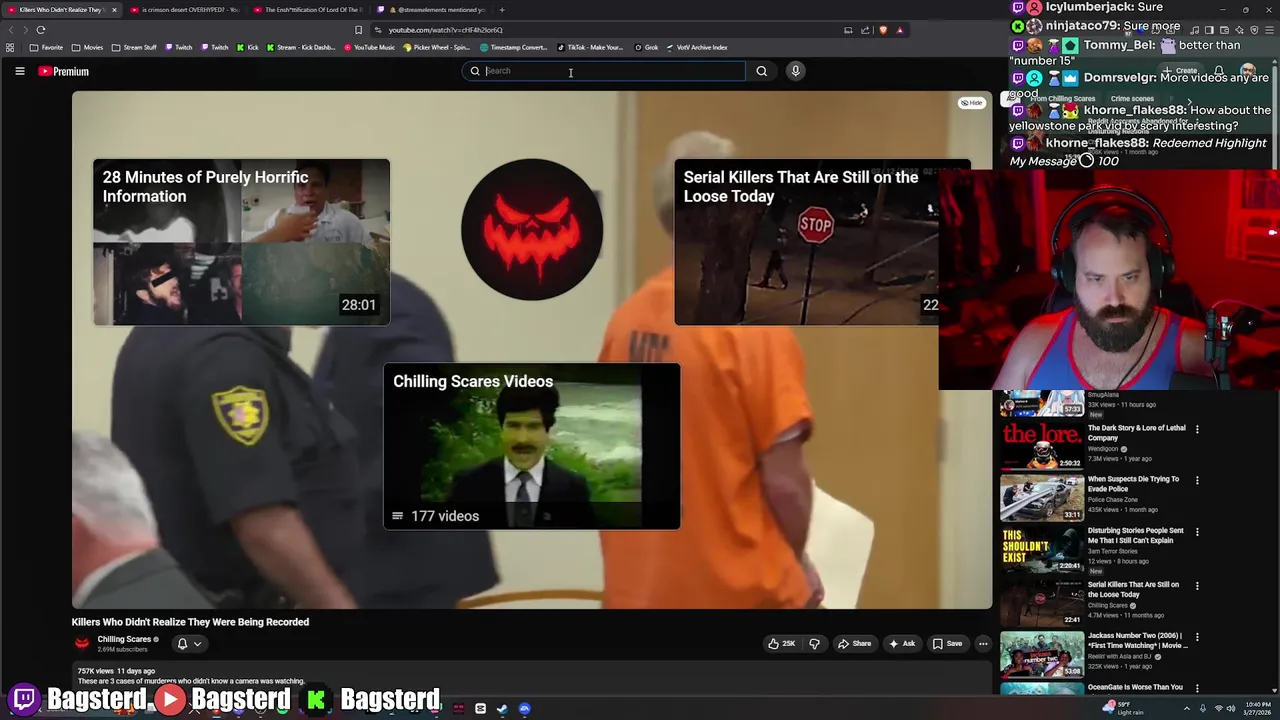Start voice search with the microphone icon
The image size is (1280, 720).
pyautogui.click(x=795, y=71)
